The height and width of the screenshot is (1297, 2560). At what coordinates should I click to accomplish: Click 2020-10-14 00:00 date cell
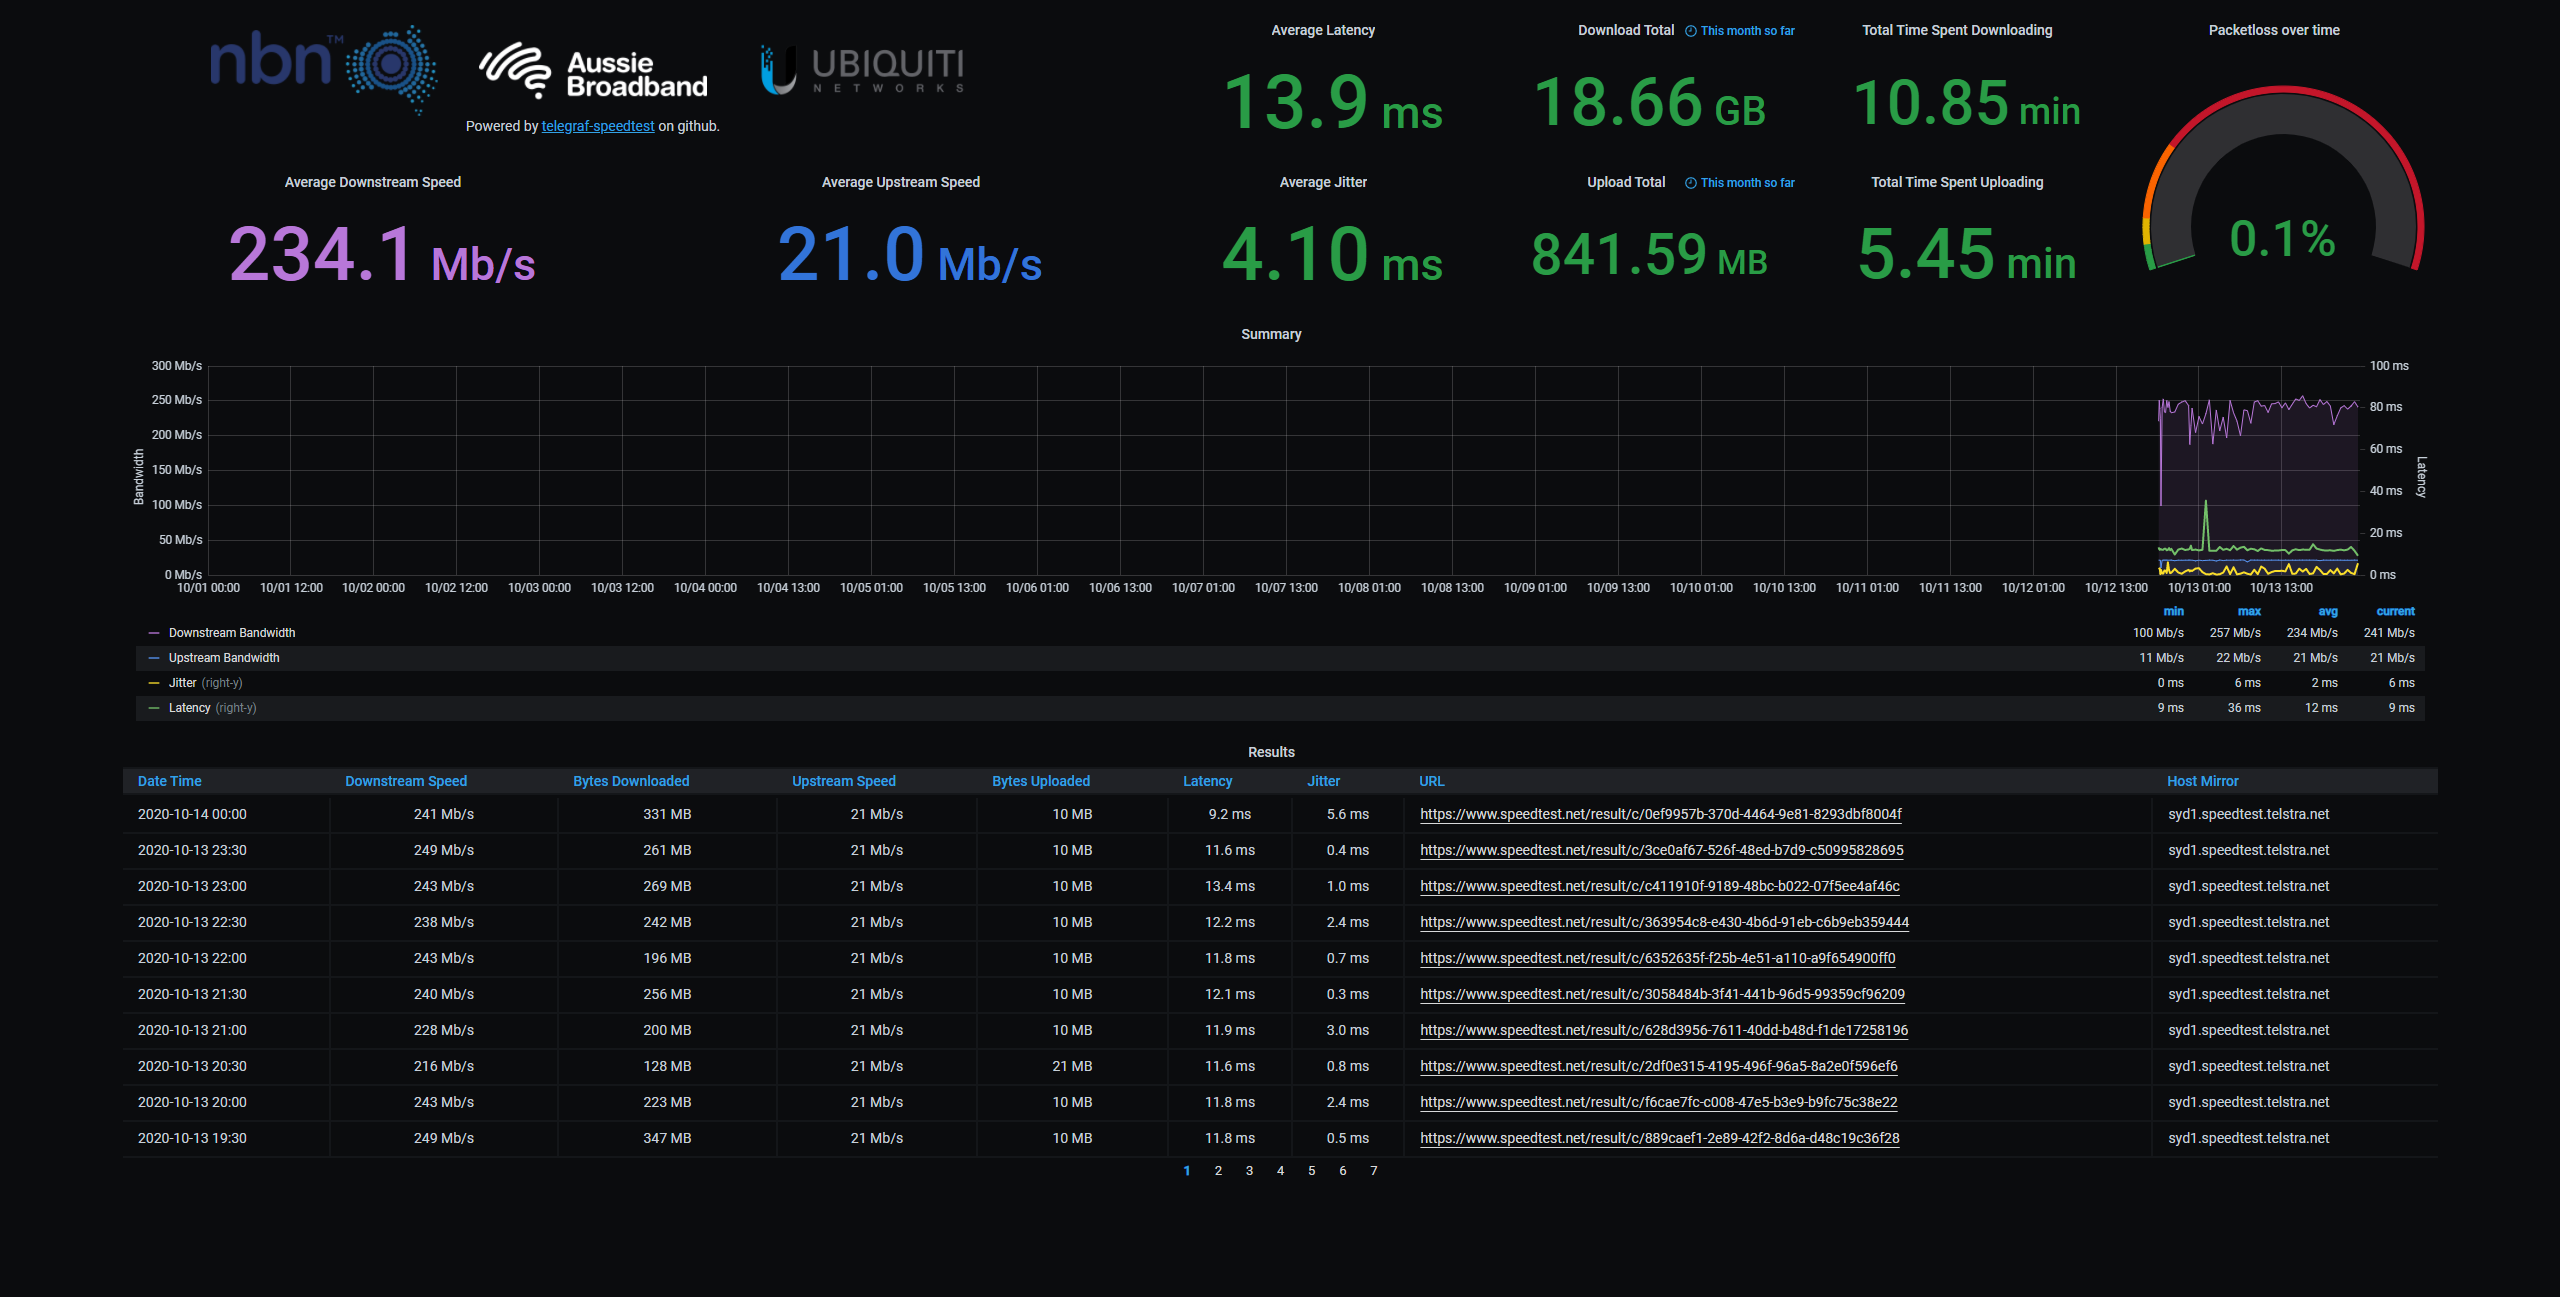[192, 814]
